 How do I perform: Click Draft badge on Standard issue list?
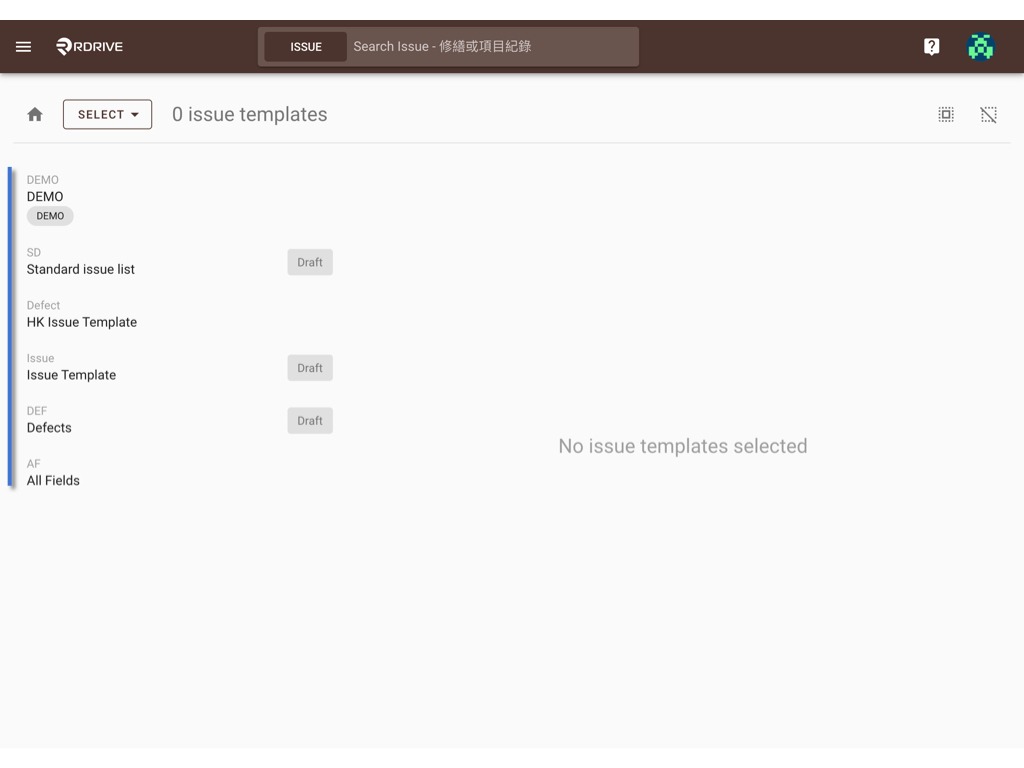310,262
